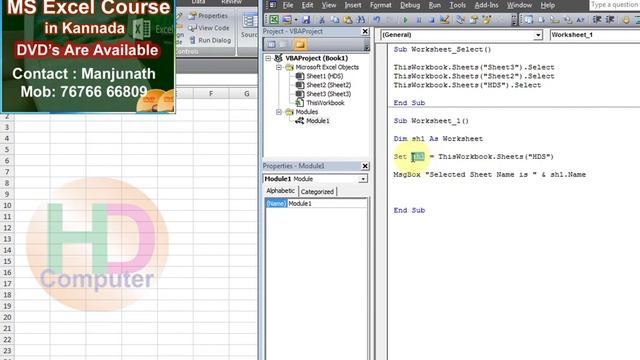
Task: Open the Help menu
Action: 547,5
